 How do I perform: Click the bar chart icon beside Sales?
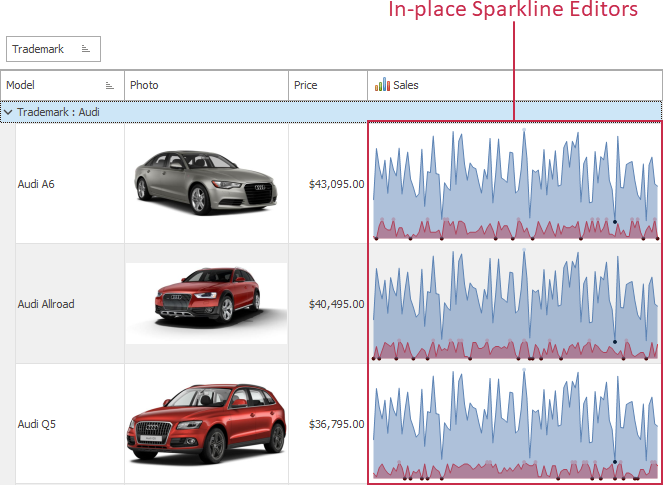[382, 84]
